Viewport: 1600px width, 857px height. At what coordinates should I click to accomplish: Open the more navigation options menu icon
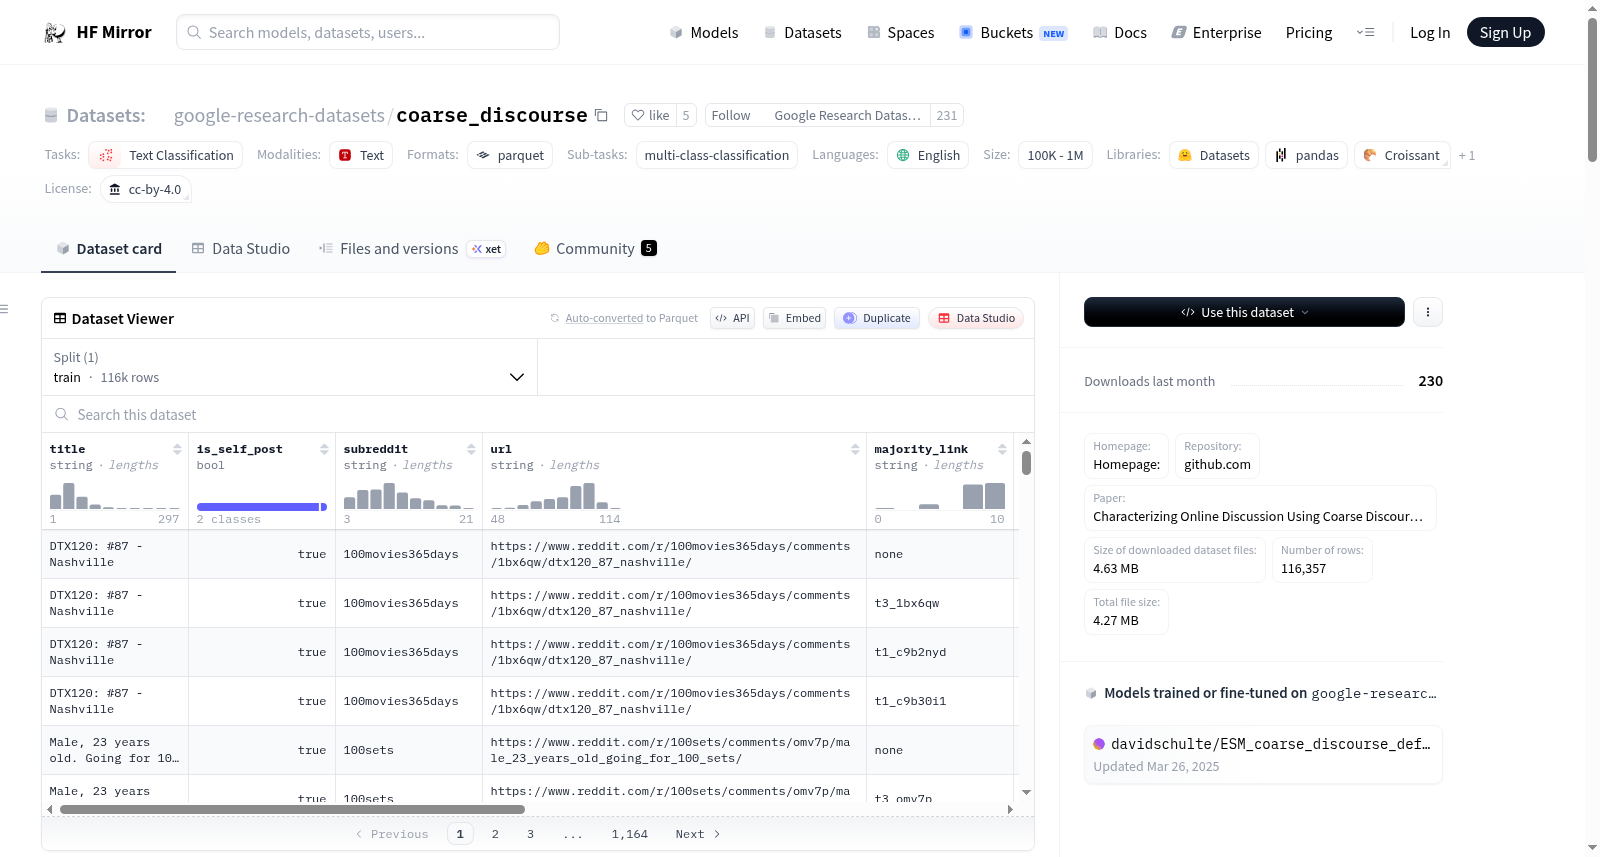[x=1365, y=33]
